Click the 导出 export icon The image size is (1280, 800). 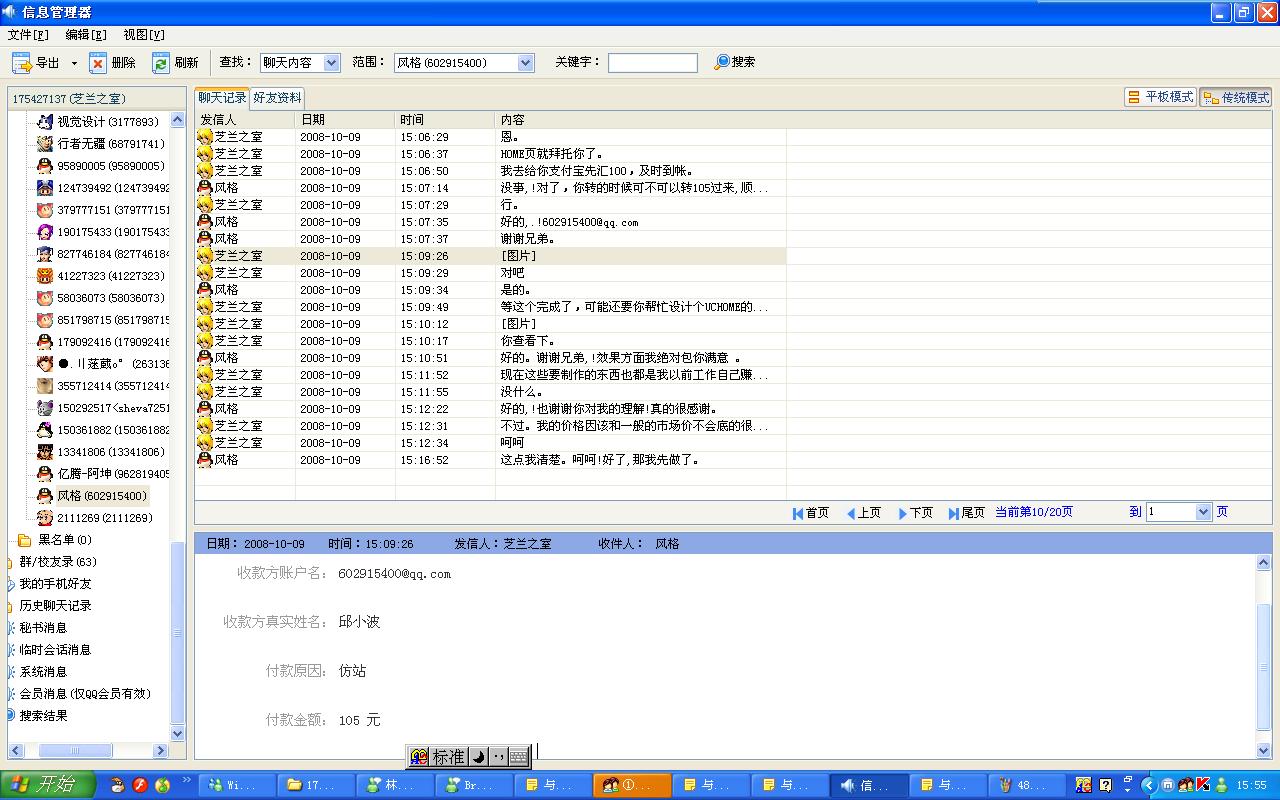[x=22, y=63]
